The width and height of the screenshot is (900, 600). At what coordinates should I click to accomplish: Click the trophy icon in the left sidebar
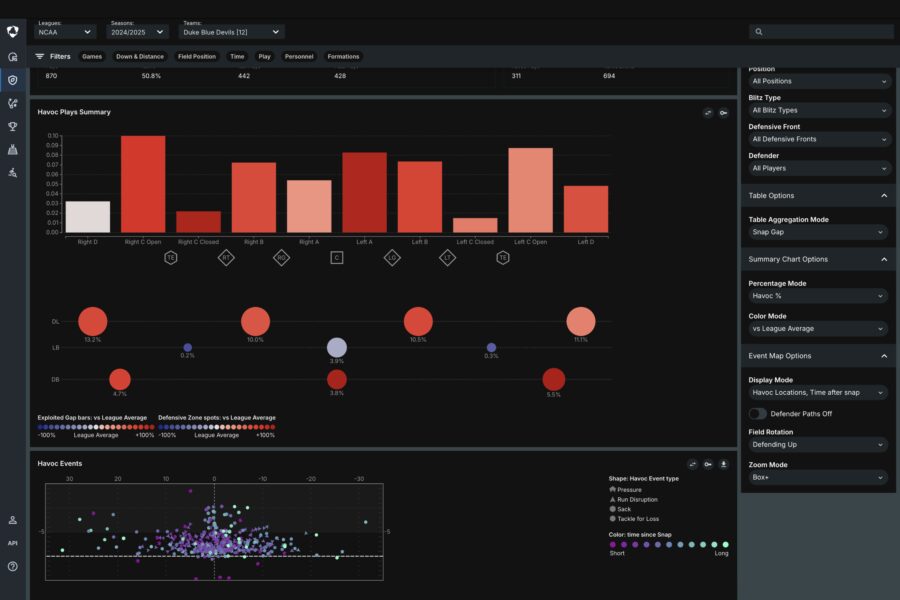[x=12, y=126]
